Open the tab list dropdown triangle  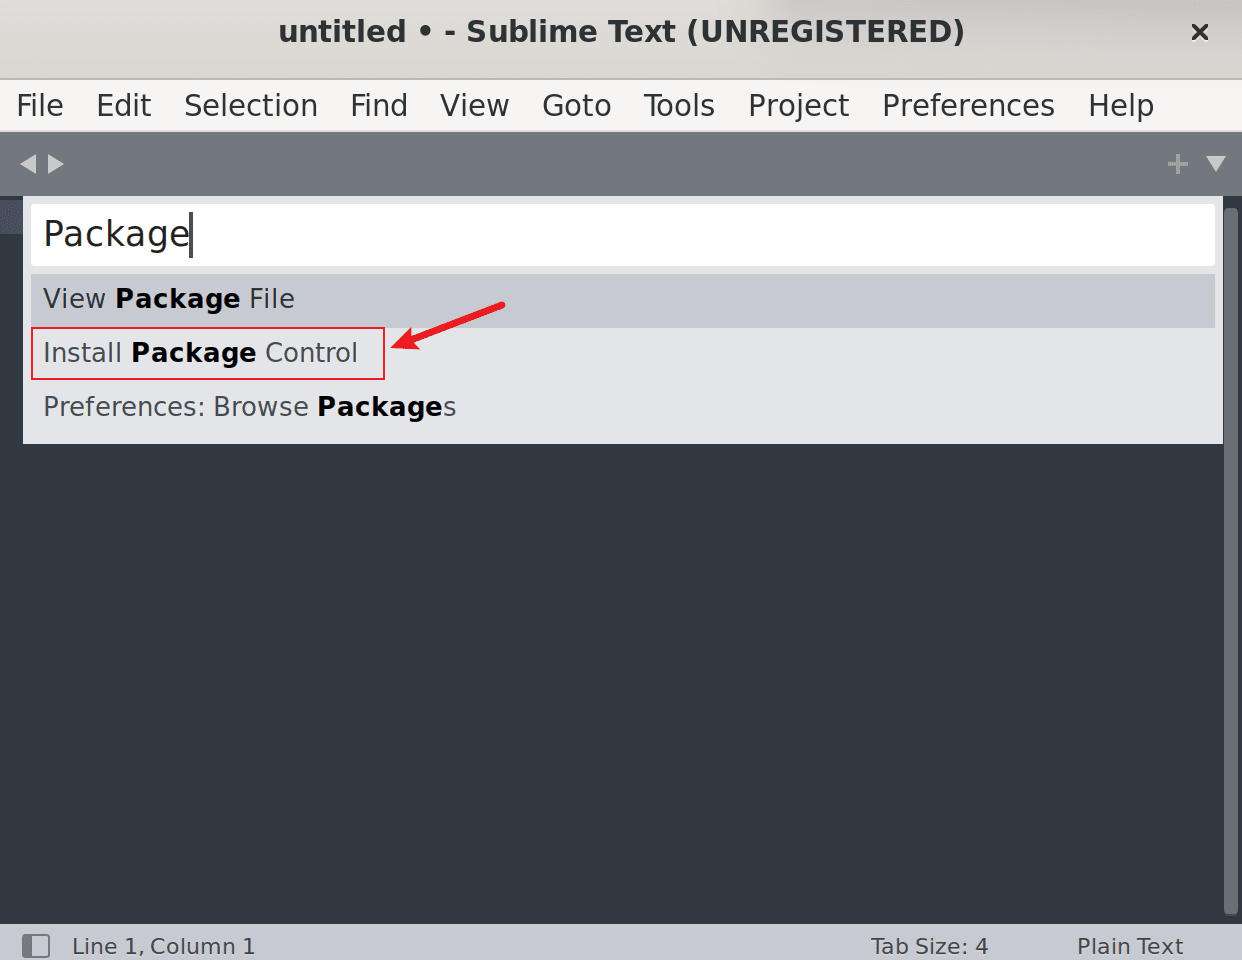pos(1216,163)
